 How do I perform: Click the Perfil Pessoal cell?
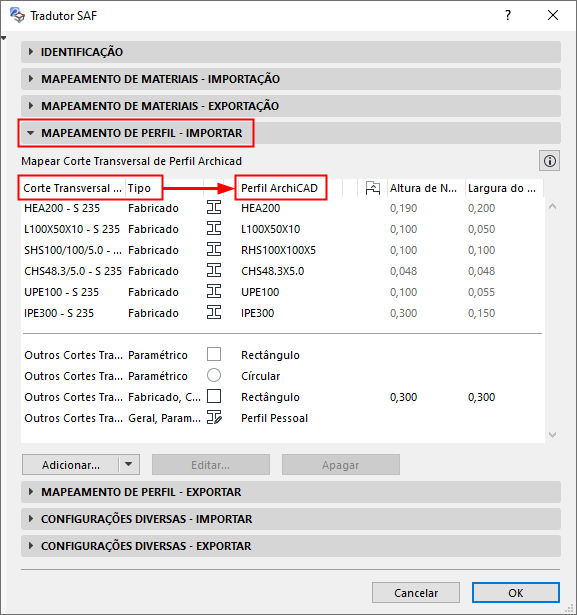coord(274,418)
